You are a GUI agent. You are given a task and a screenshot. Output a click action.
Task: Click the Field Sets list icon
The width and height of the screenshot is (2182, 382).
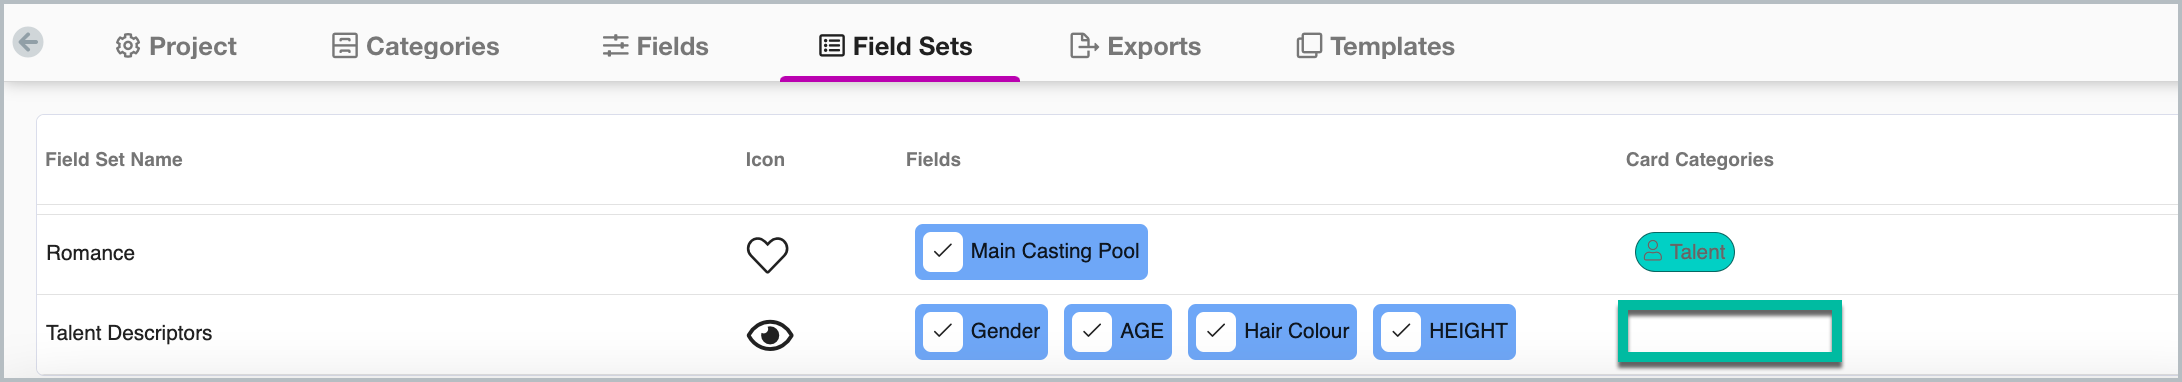(x=832, y=46)
